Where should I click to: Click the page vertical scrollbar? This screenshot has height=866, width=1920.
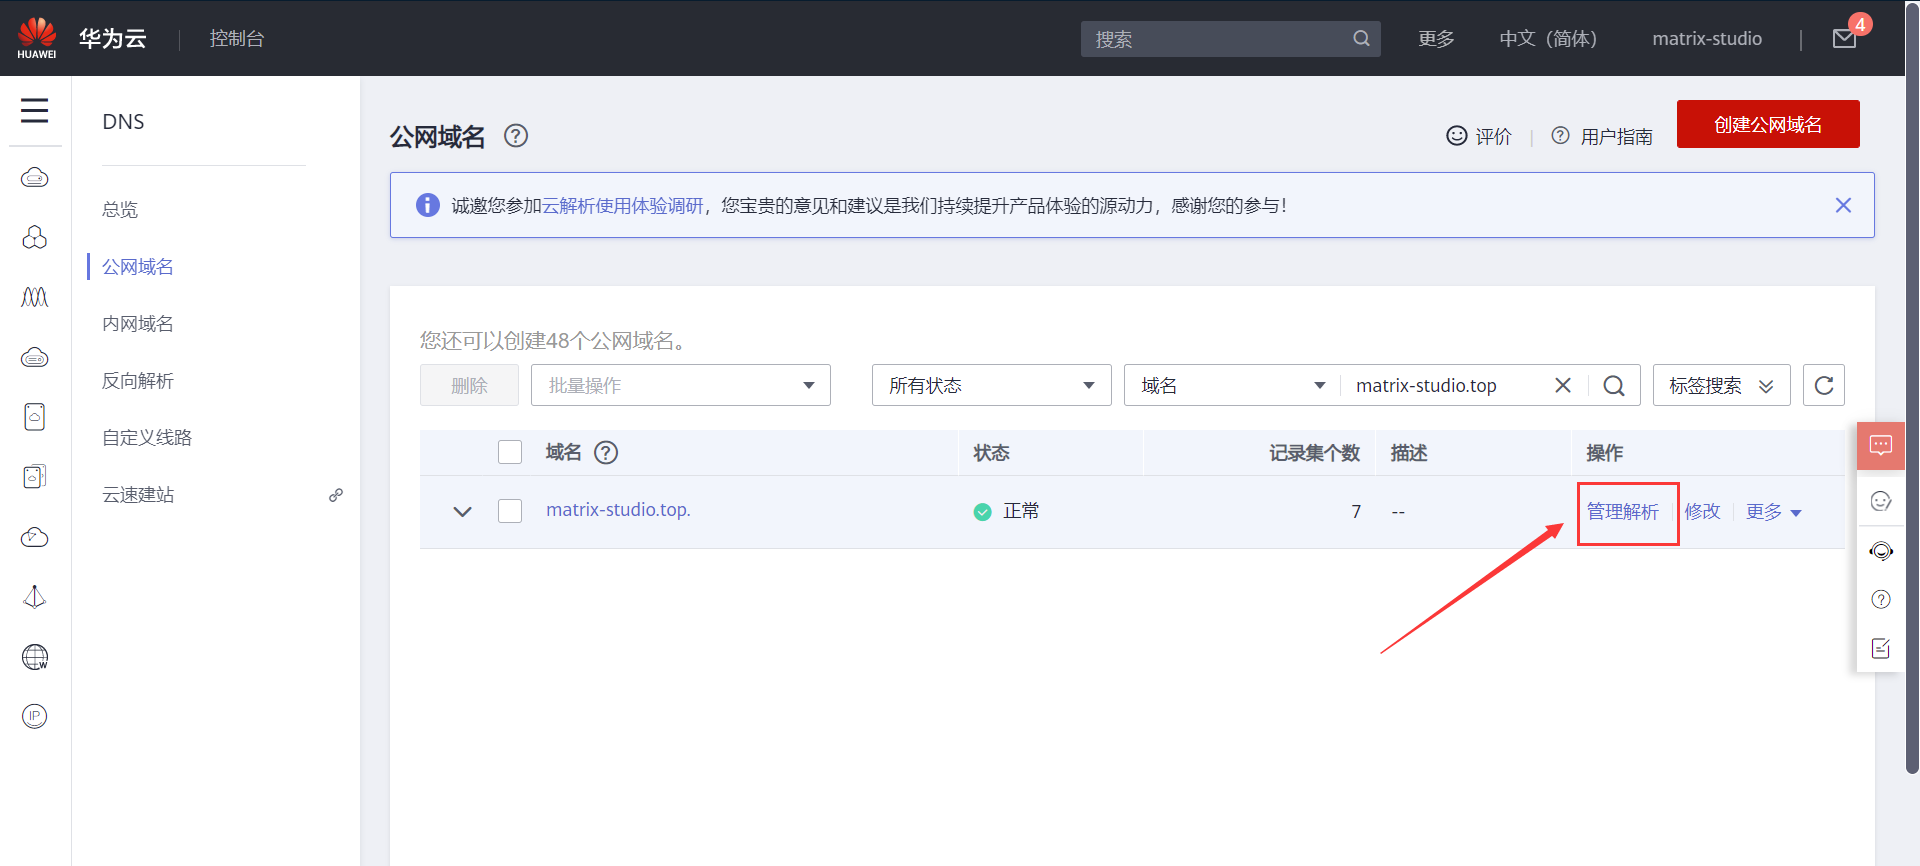[x=1912, y=390]
